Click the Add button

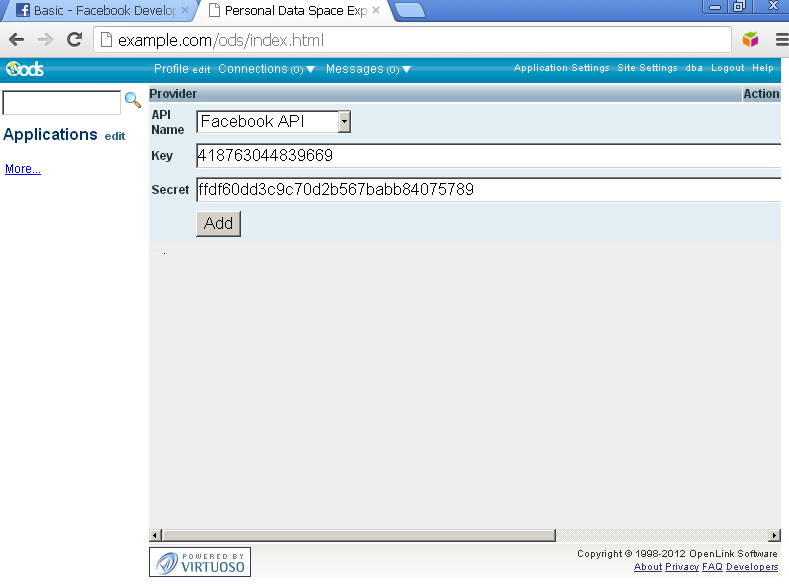[x=218, y=223]
